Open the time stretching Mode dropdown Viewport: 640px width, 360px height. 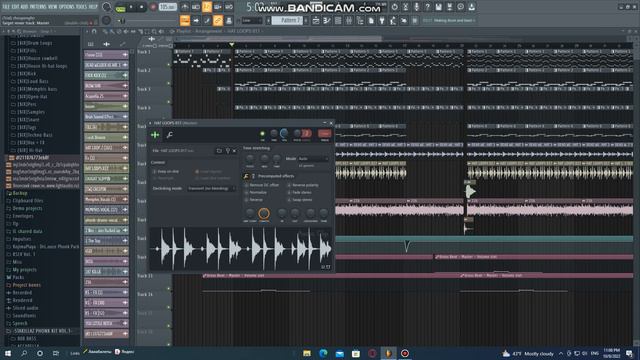[313, 158]
